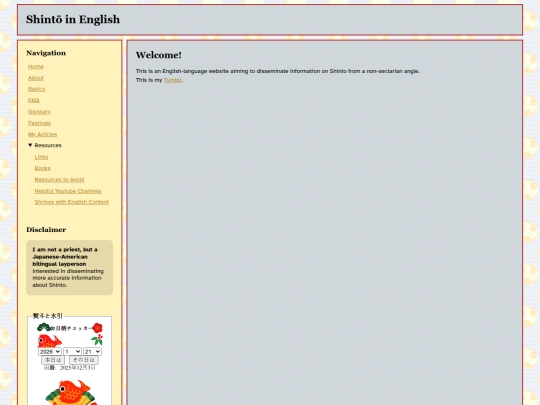Open Helpful Youtube Channels link
Screen dimensions: 540x405
(68, 191)
